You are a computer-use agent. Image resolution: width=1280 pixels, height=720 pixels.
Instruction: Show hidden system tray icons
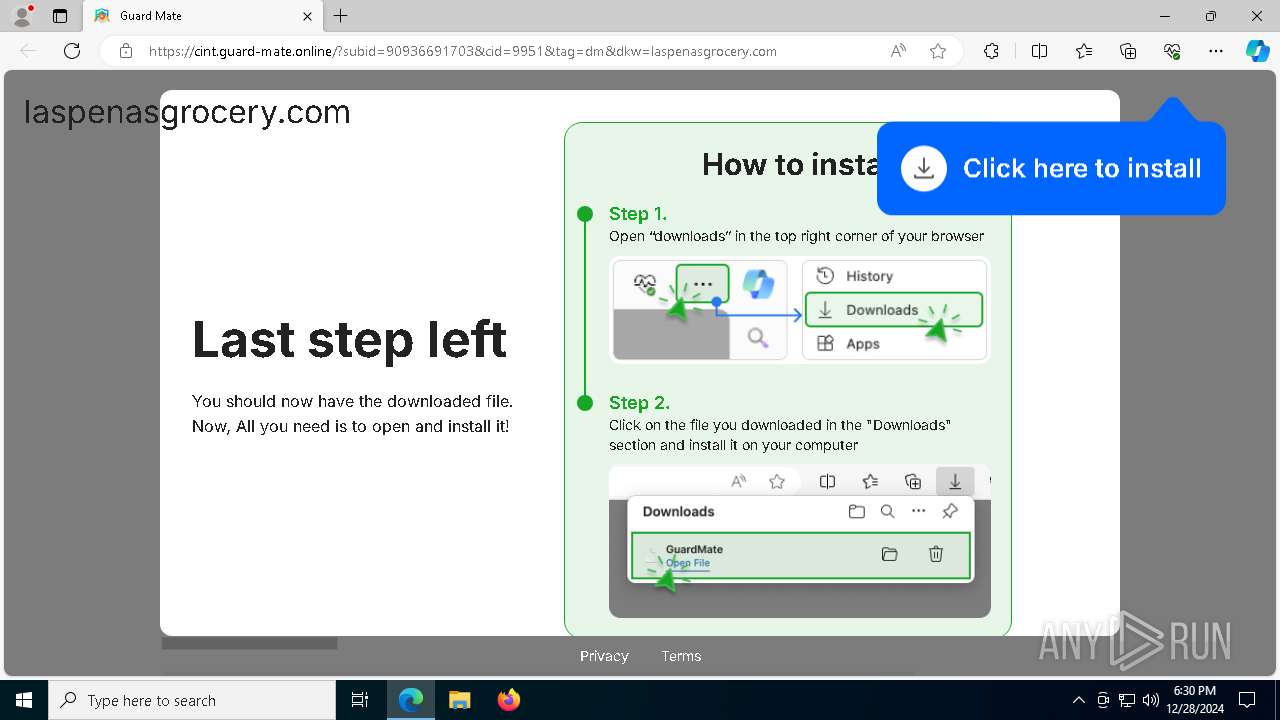click(1078, 700)
